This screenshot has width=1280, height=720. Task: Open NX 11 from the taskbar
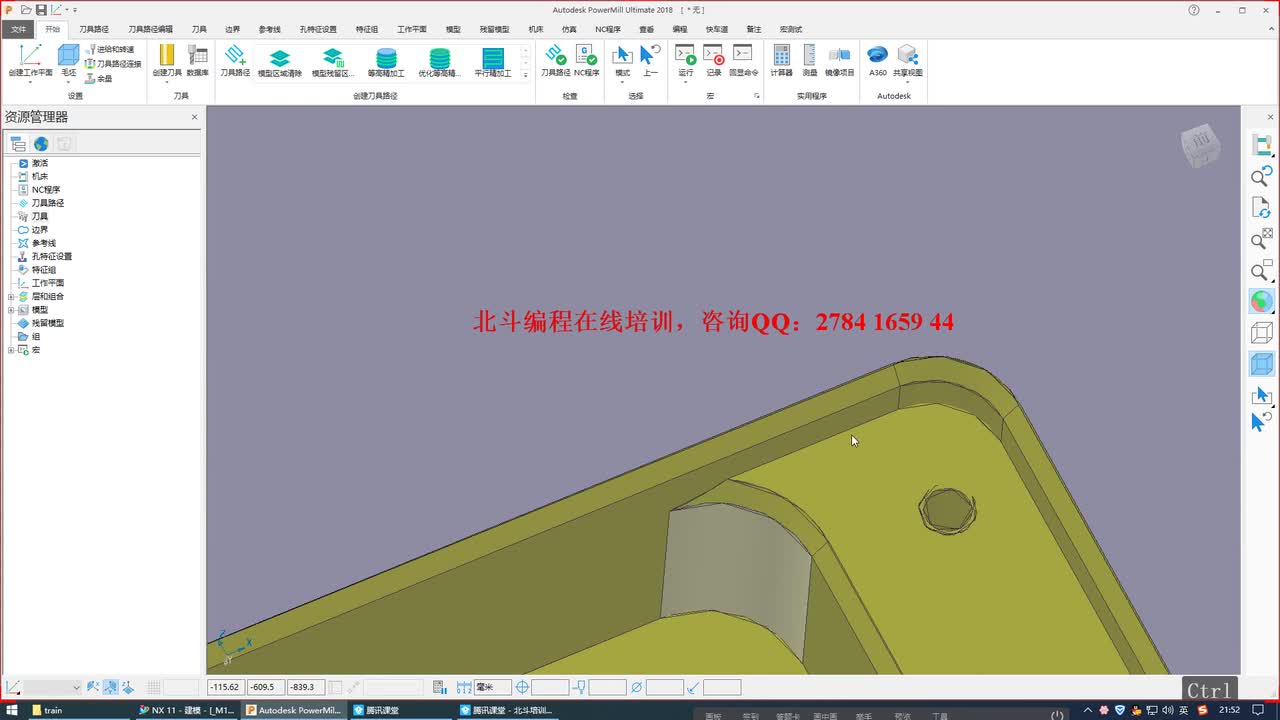(187, 710)
